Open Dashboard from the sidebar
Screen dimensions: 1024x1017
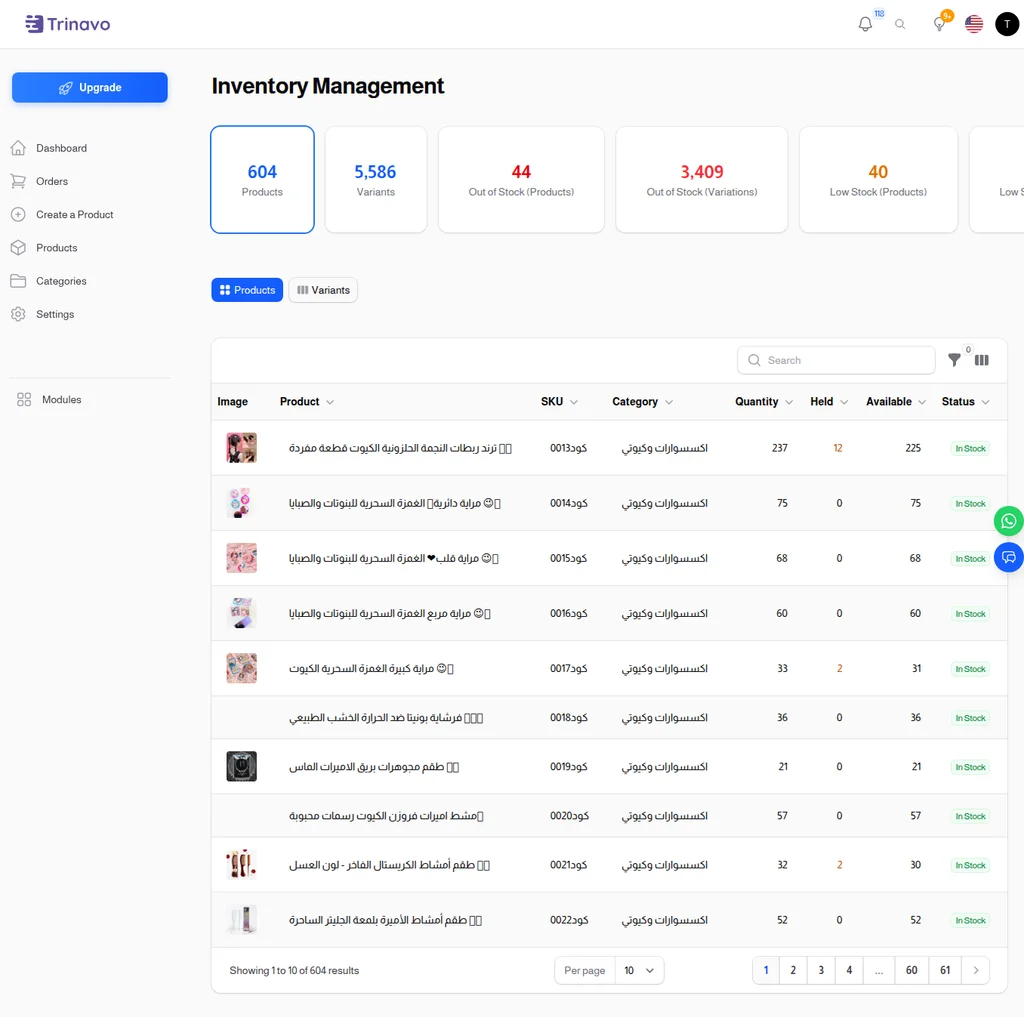[61, 148]
